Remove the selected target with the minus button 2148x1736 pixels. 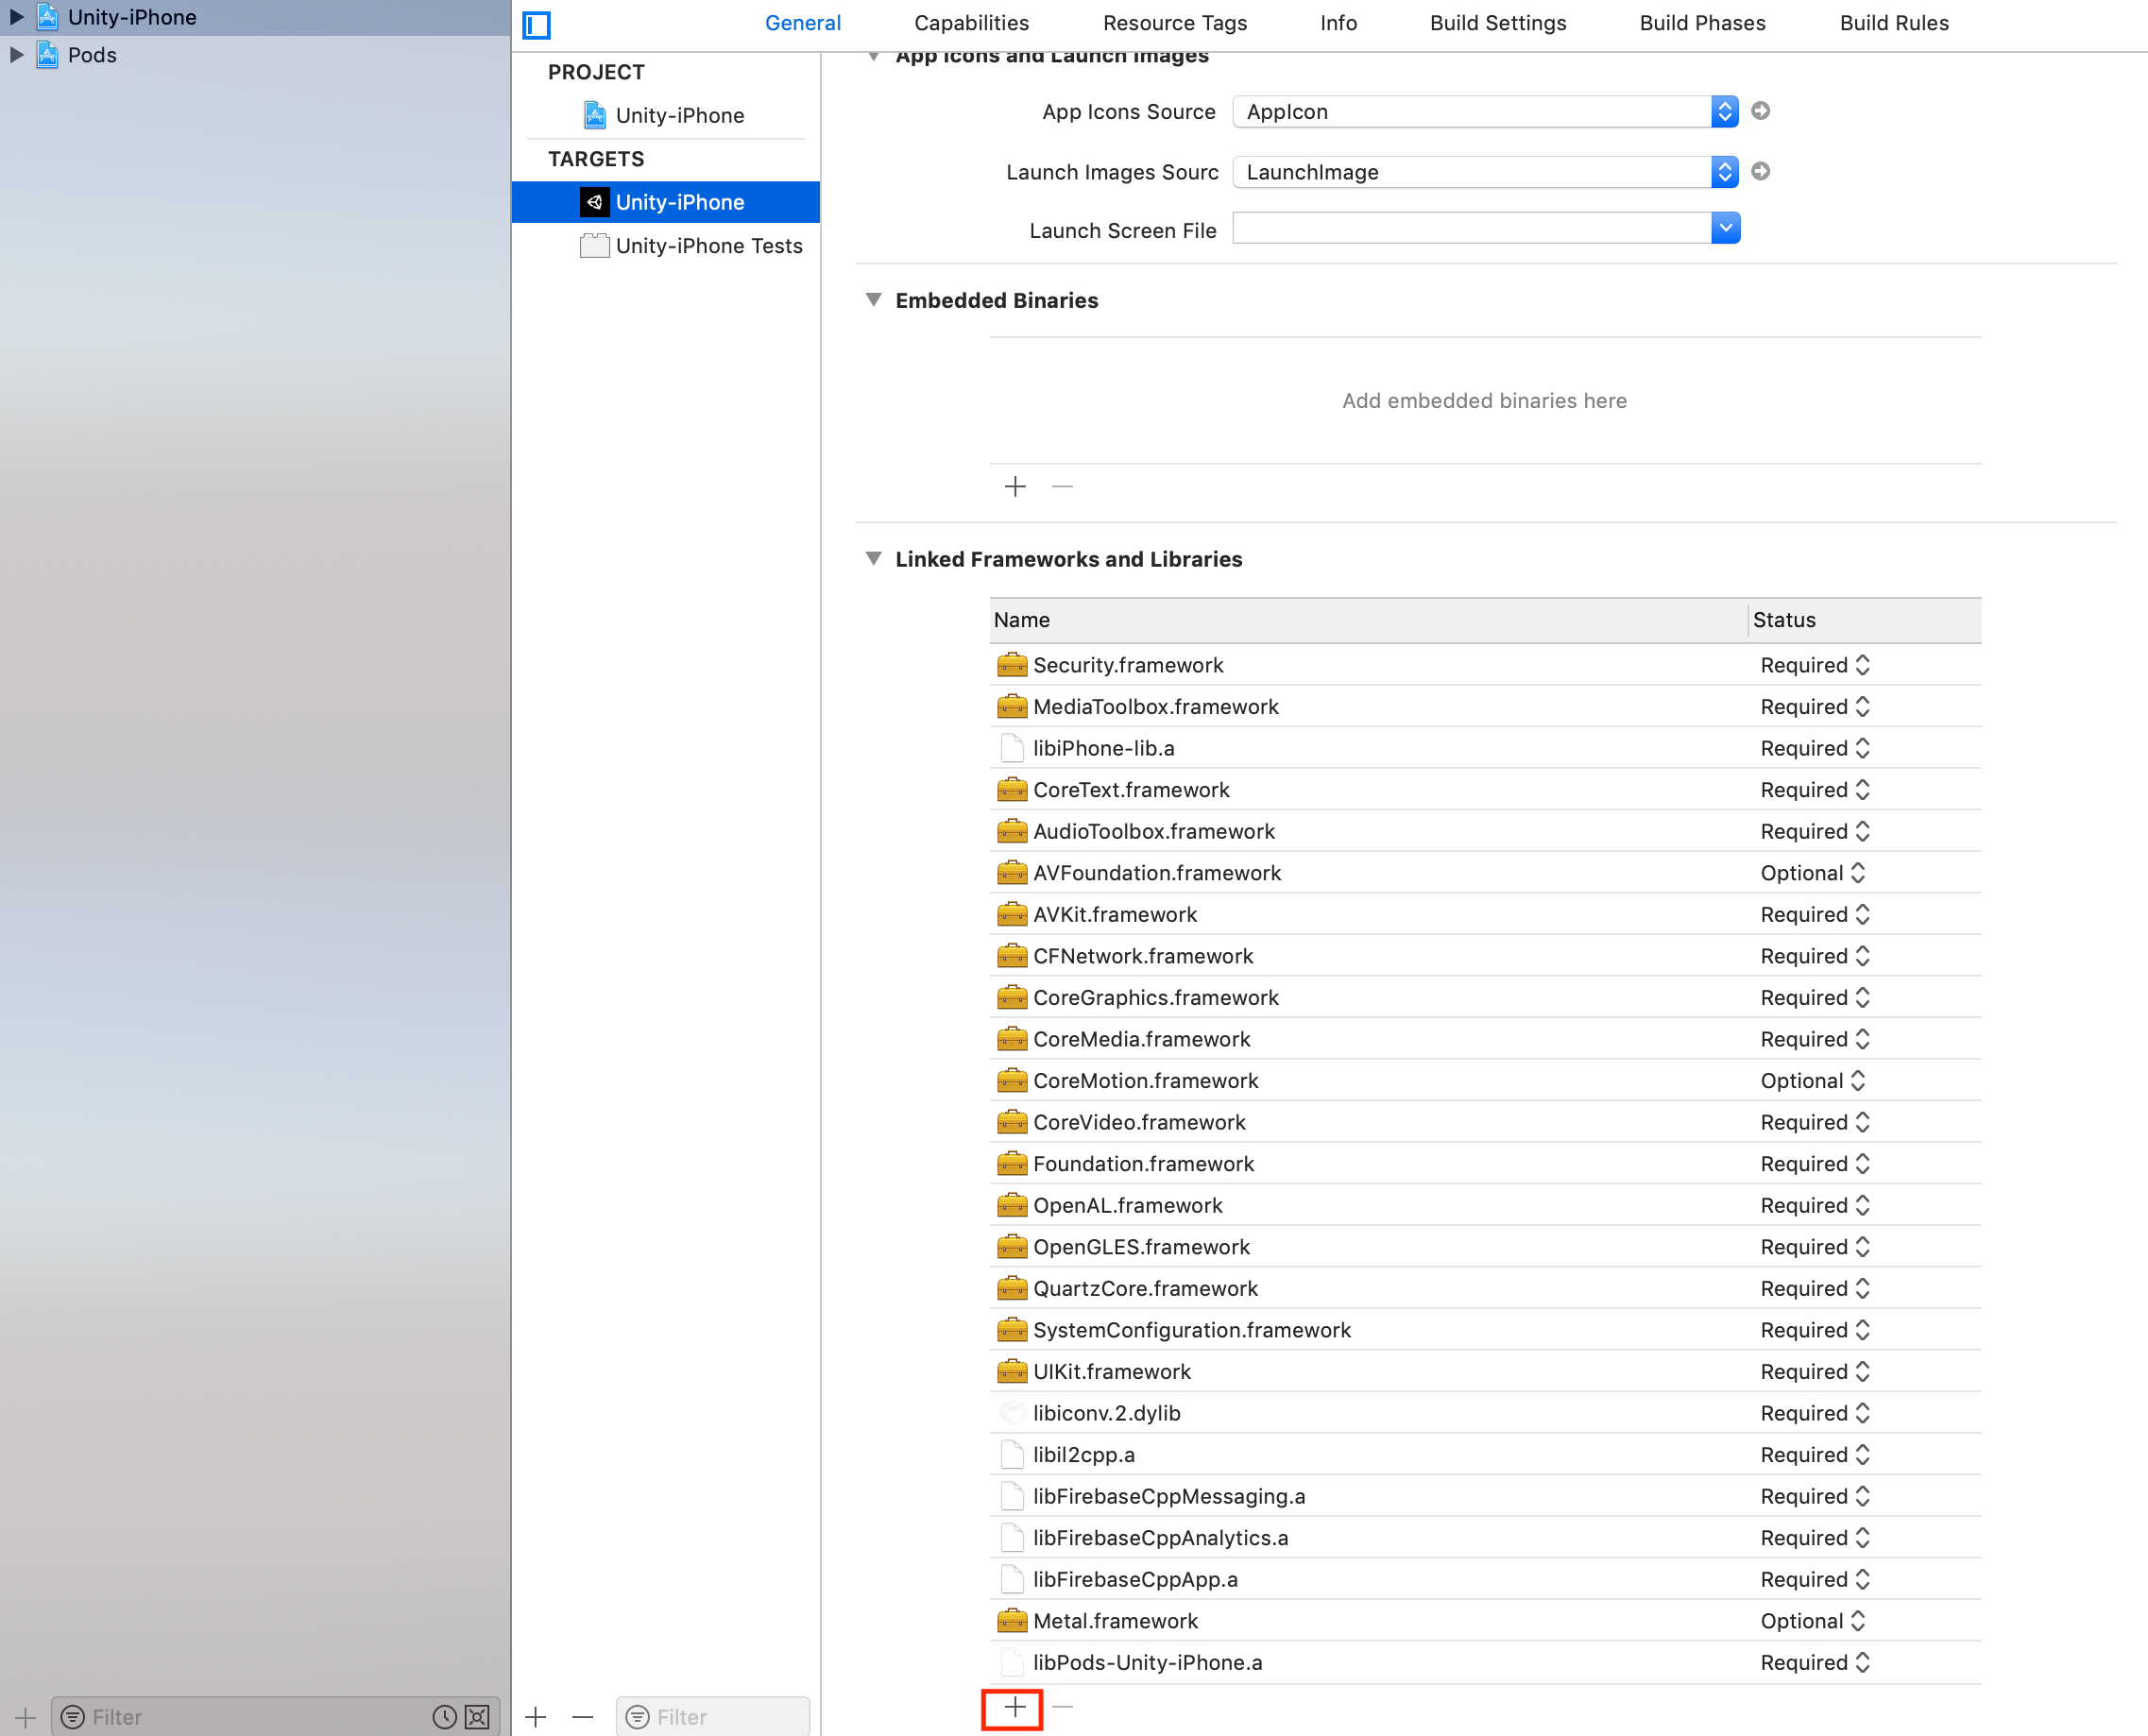tap(583, 1717)
